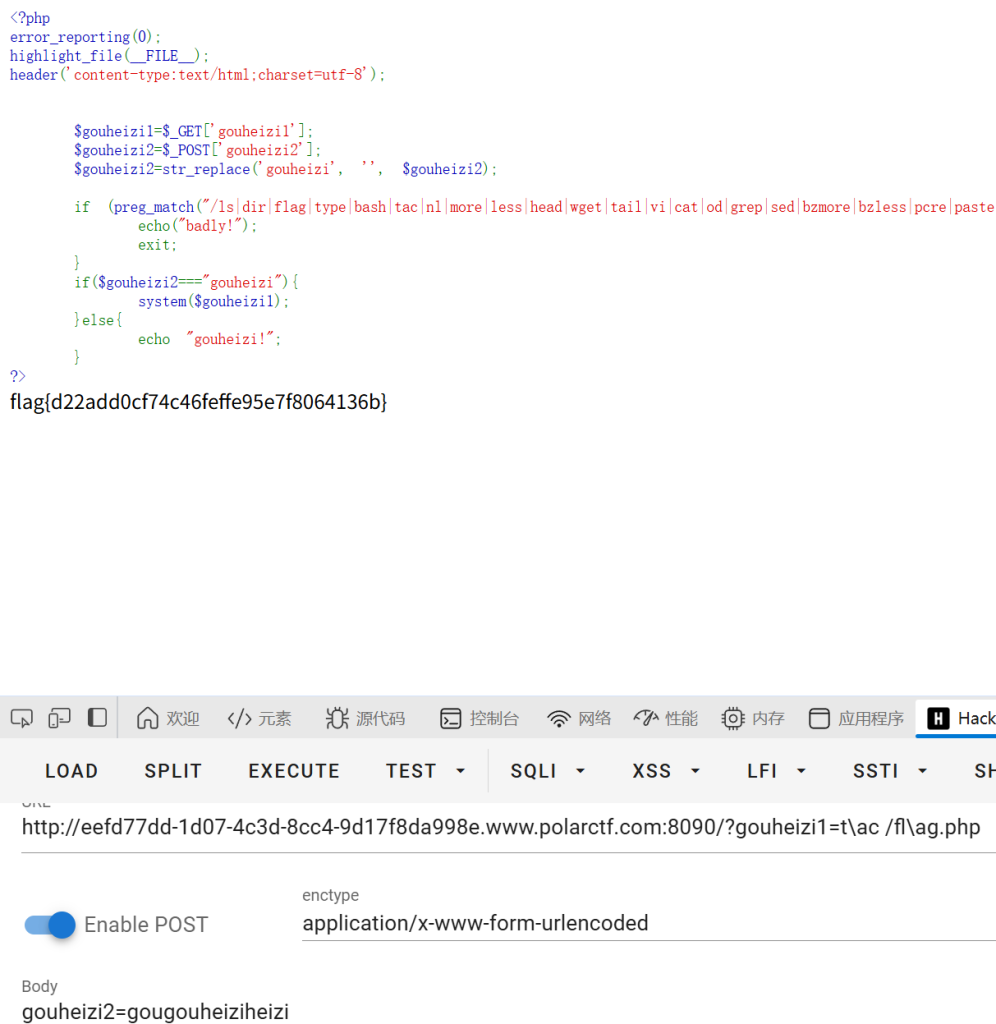The image size is (996, 1024).
Task: Switch to the 元素 elements tab
Action: [259, 718]
